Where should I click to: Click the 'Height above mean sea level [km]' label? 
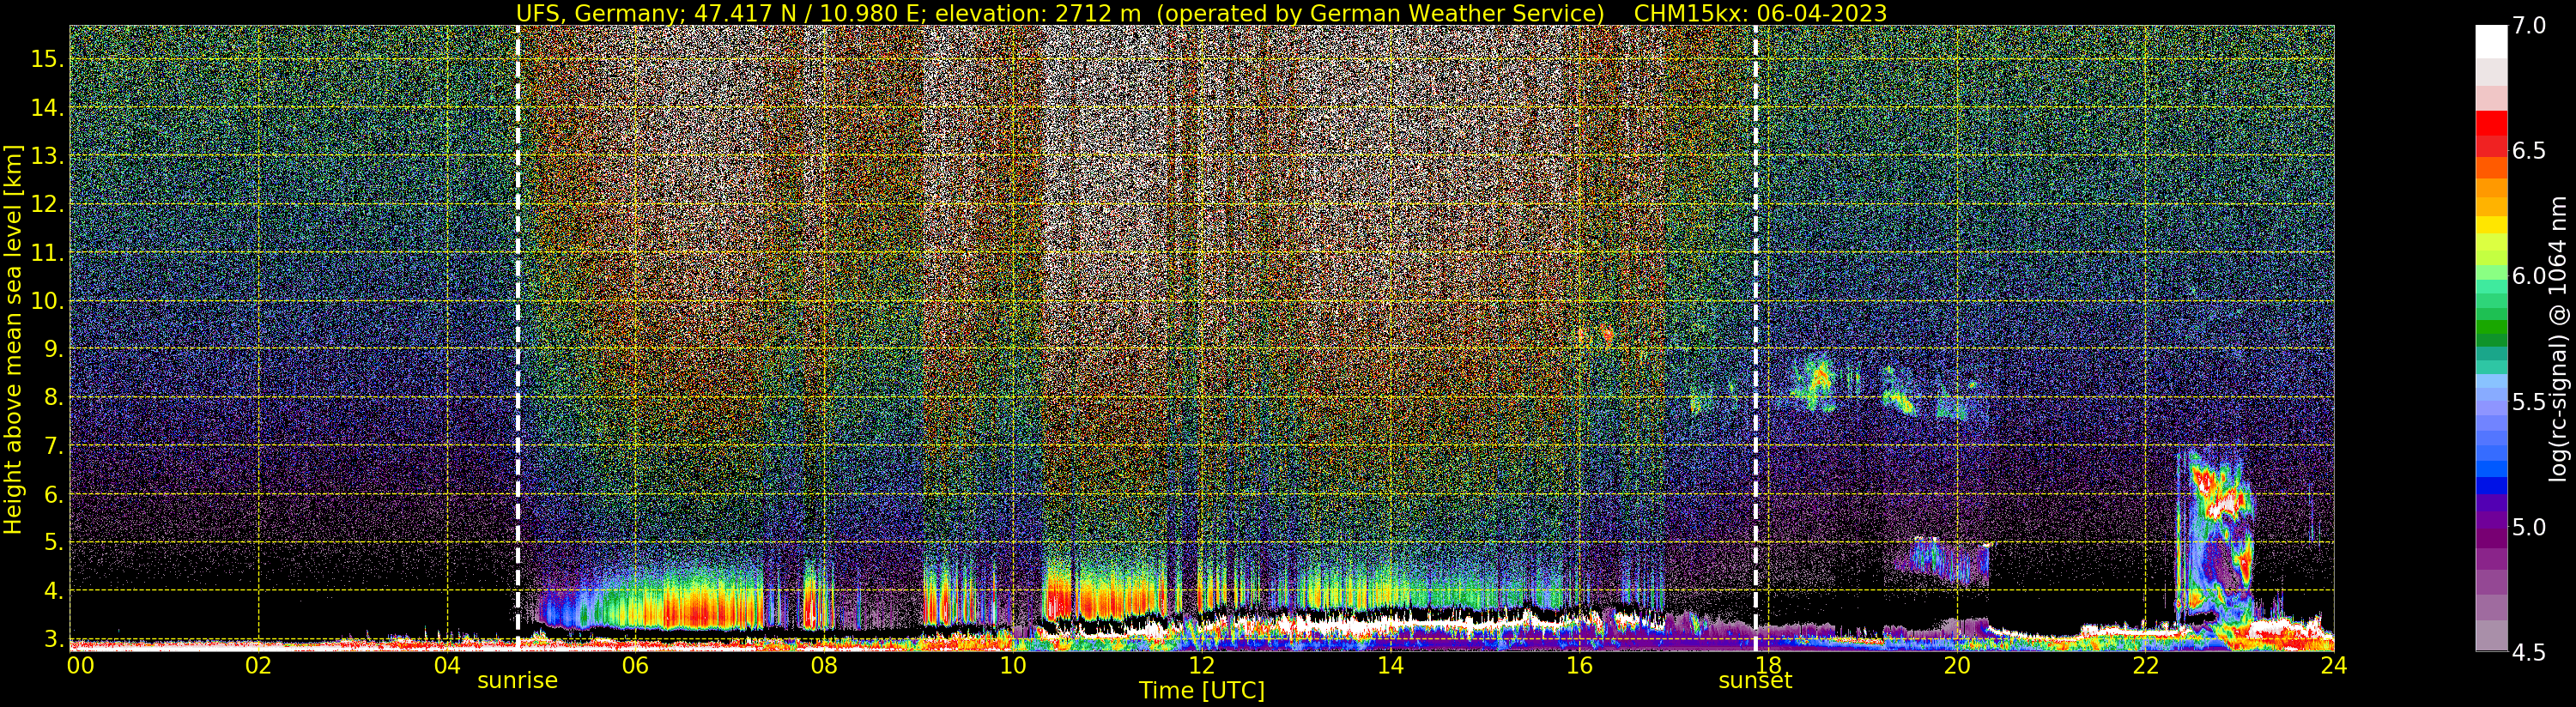13,338
